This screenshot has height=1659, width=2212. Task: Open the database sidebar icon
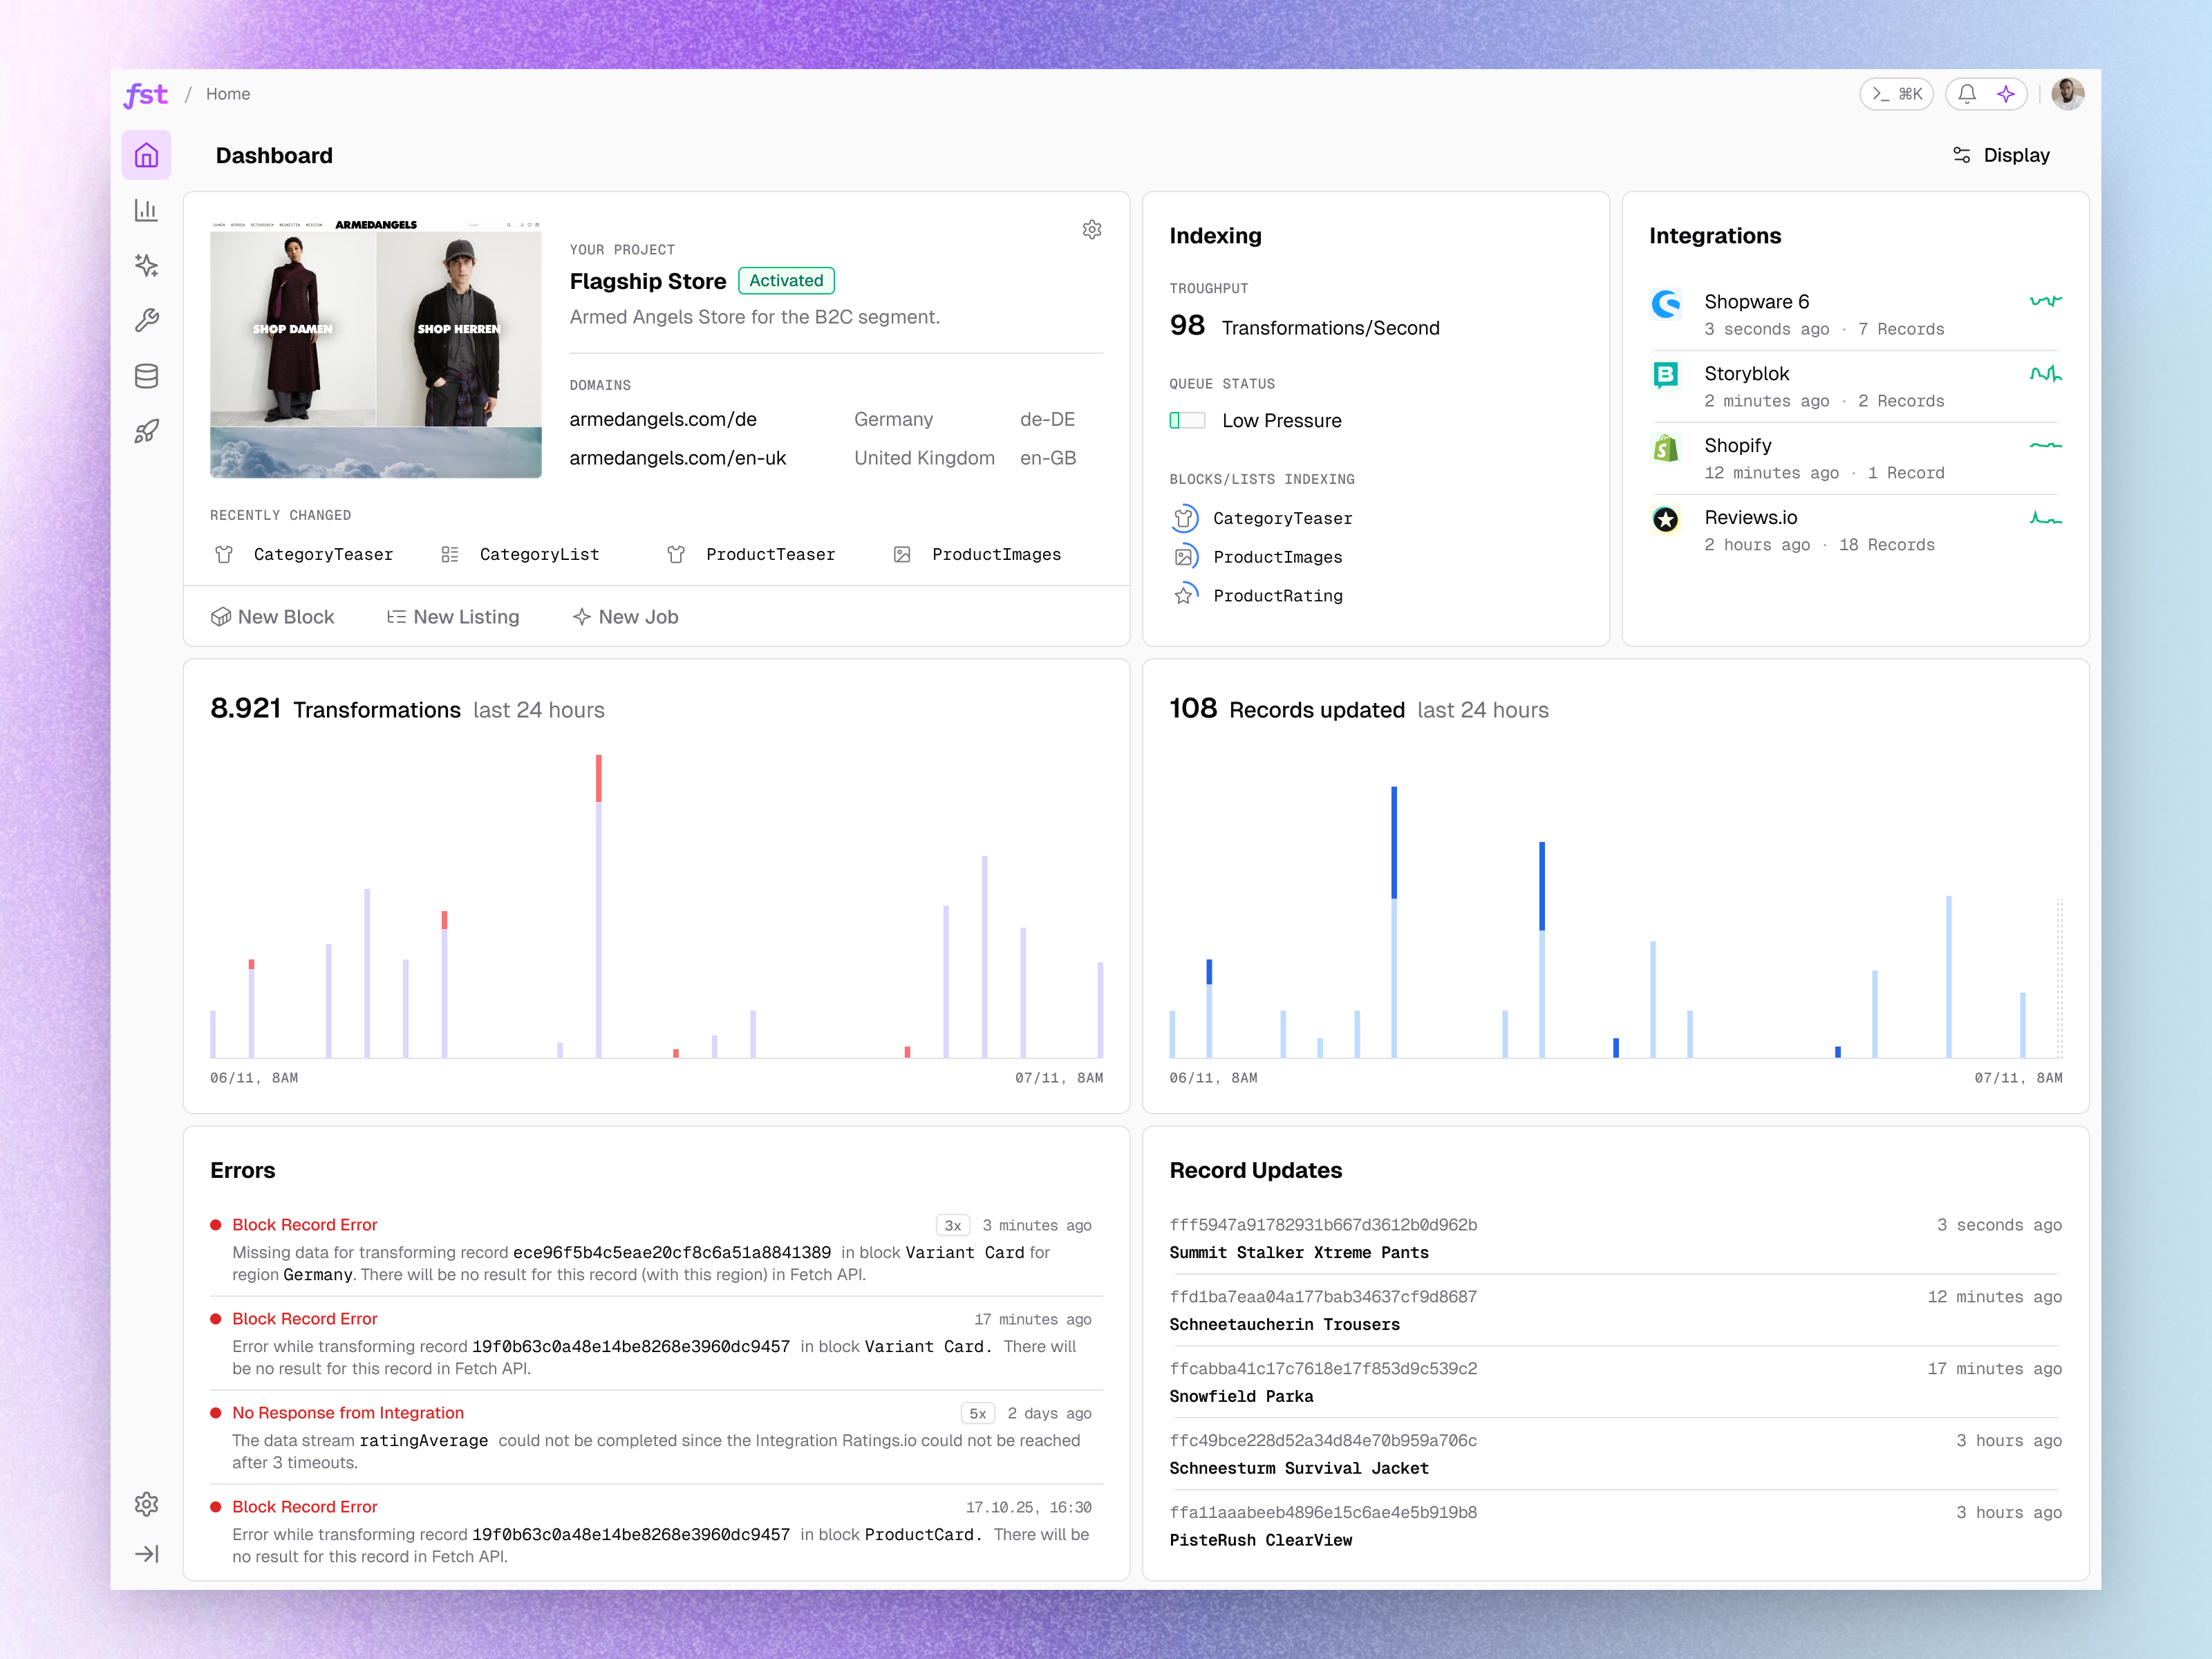coord(146,376)
